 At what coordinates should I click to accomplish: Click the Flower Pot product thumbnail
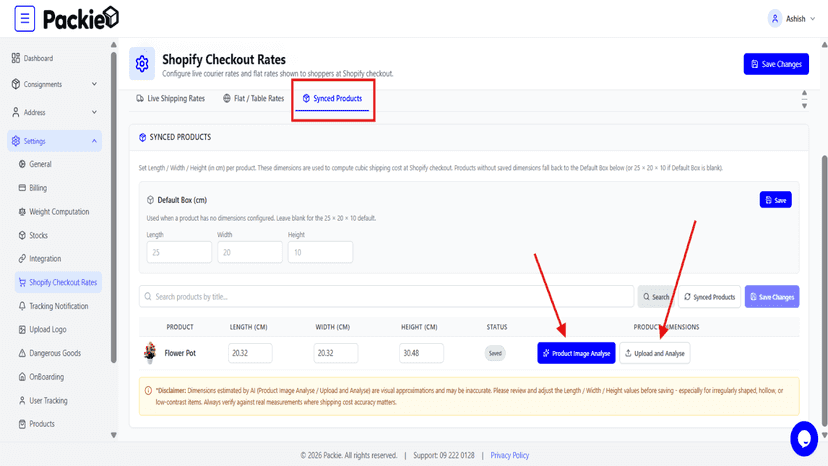[x=150, y=352]
